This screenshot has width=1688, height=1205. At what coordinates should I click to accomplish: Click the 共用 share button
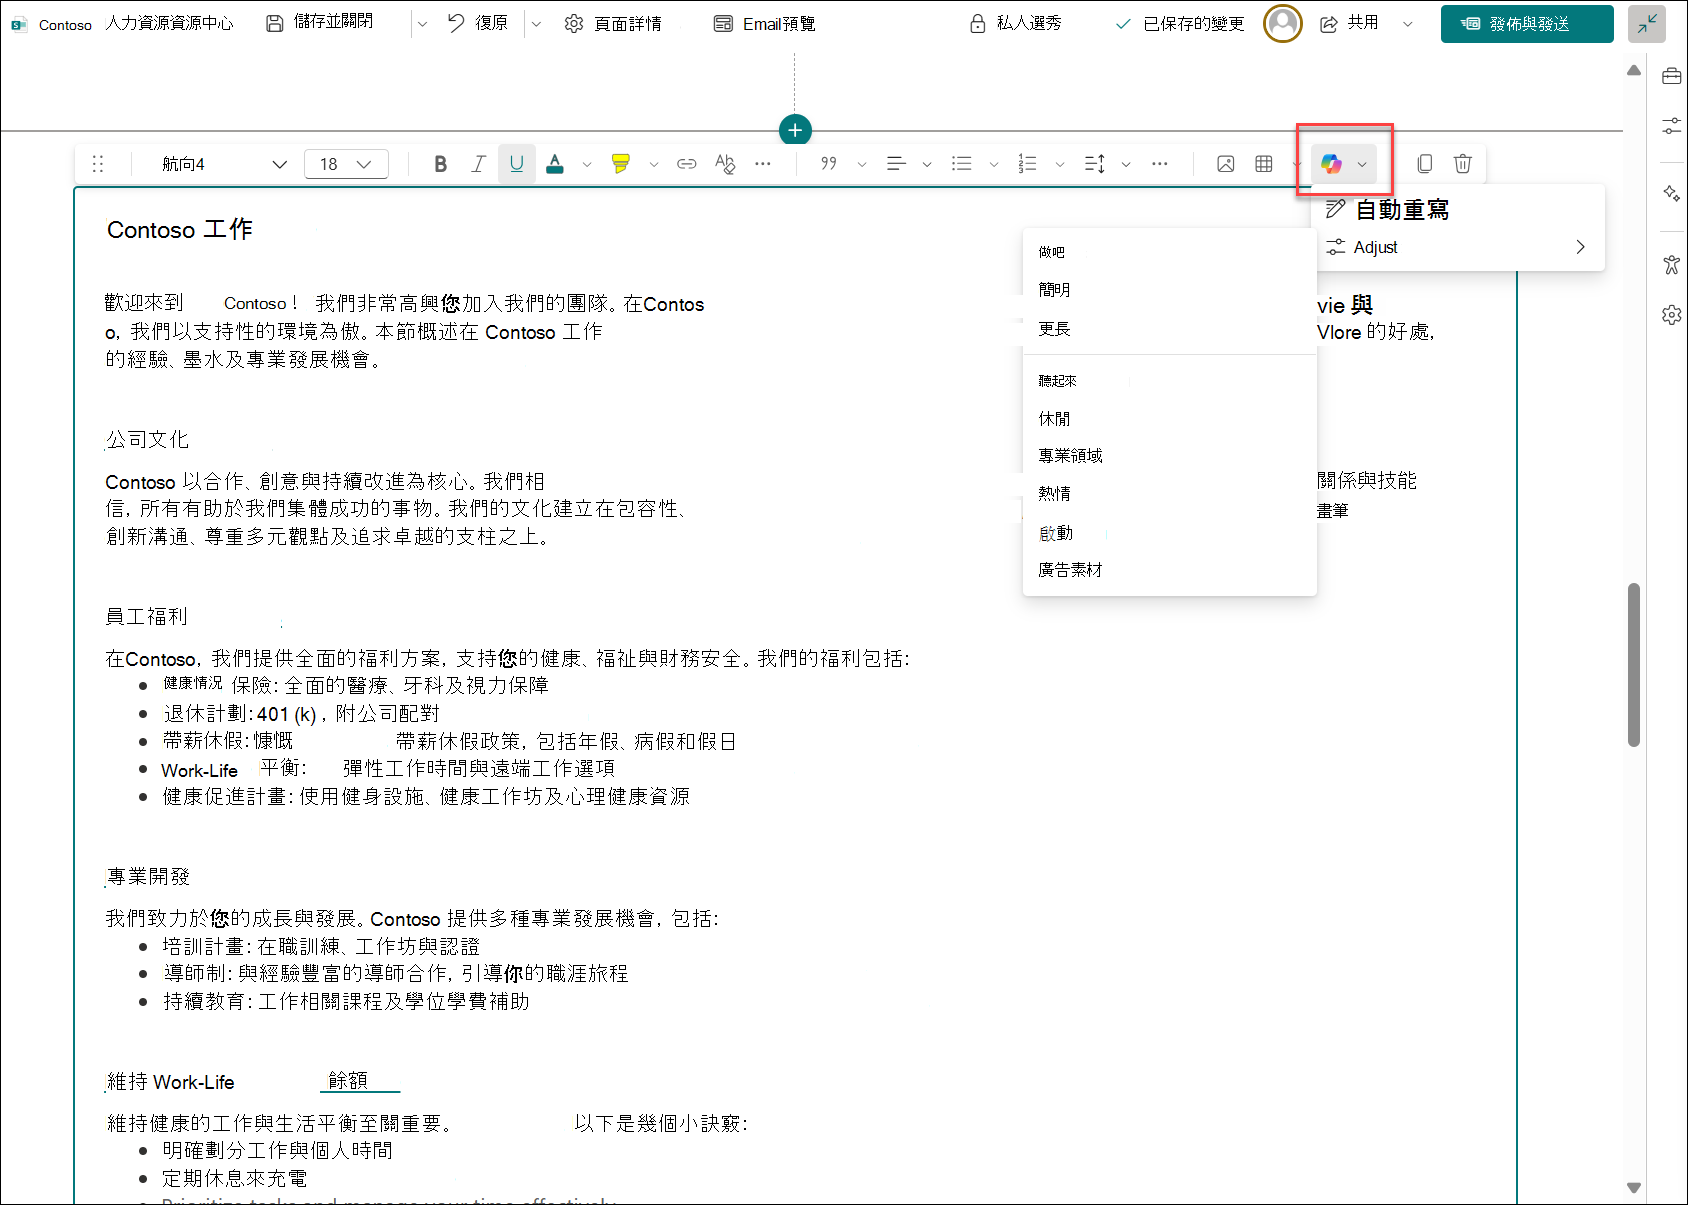coord(1350,23)
